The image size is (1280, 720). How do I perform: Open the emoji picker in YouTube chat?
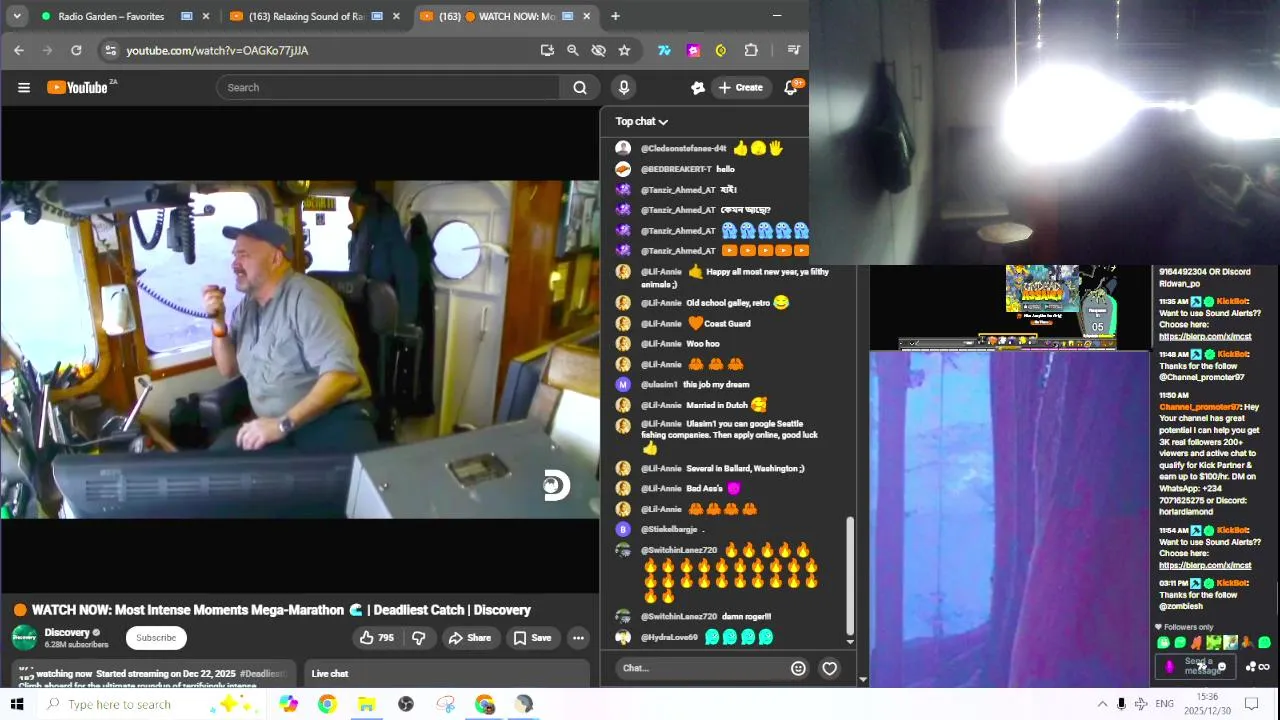pos(798,668)
